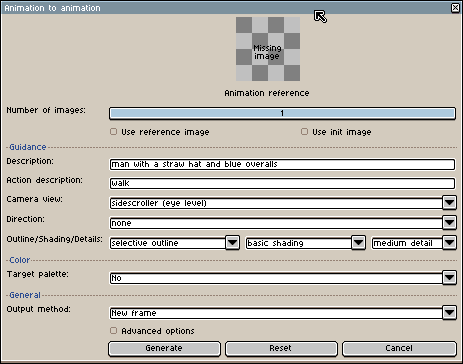463x364 pixels.
Task: Click the Missing image animation reference thumbnail
Action: click(268, 49)
